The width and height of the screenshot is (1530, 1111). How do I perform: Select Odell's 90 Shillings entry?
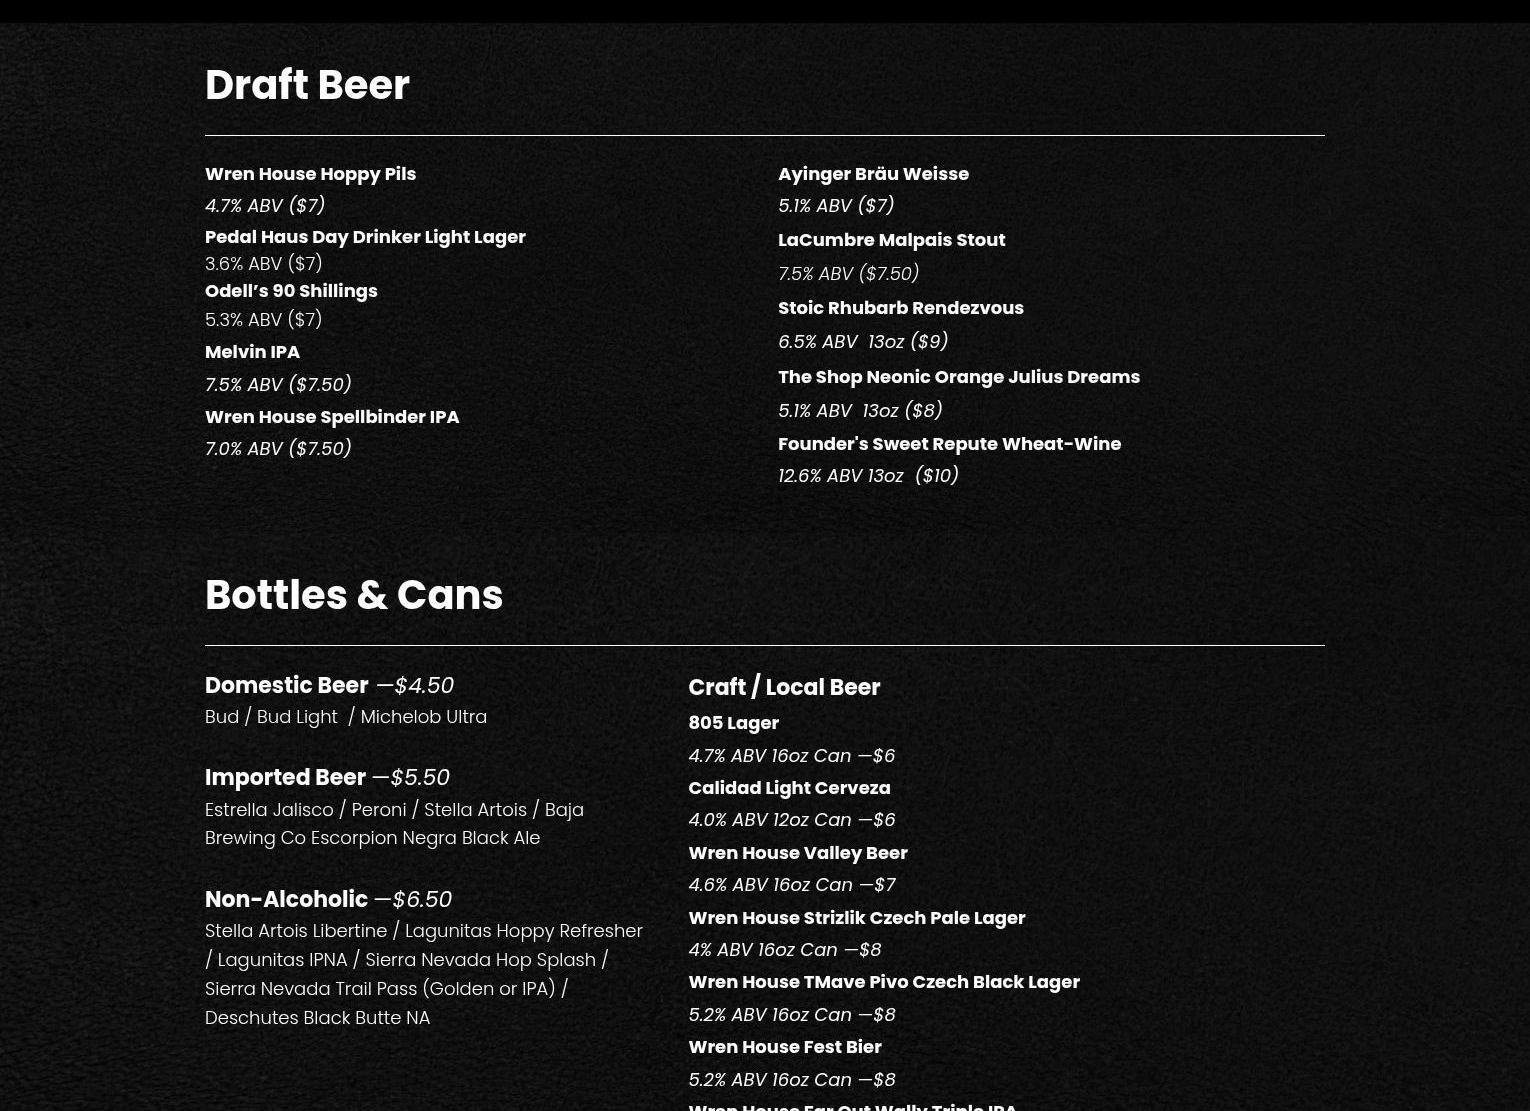[291, 291]
